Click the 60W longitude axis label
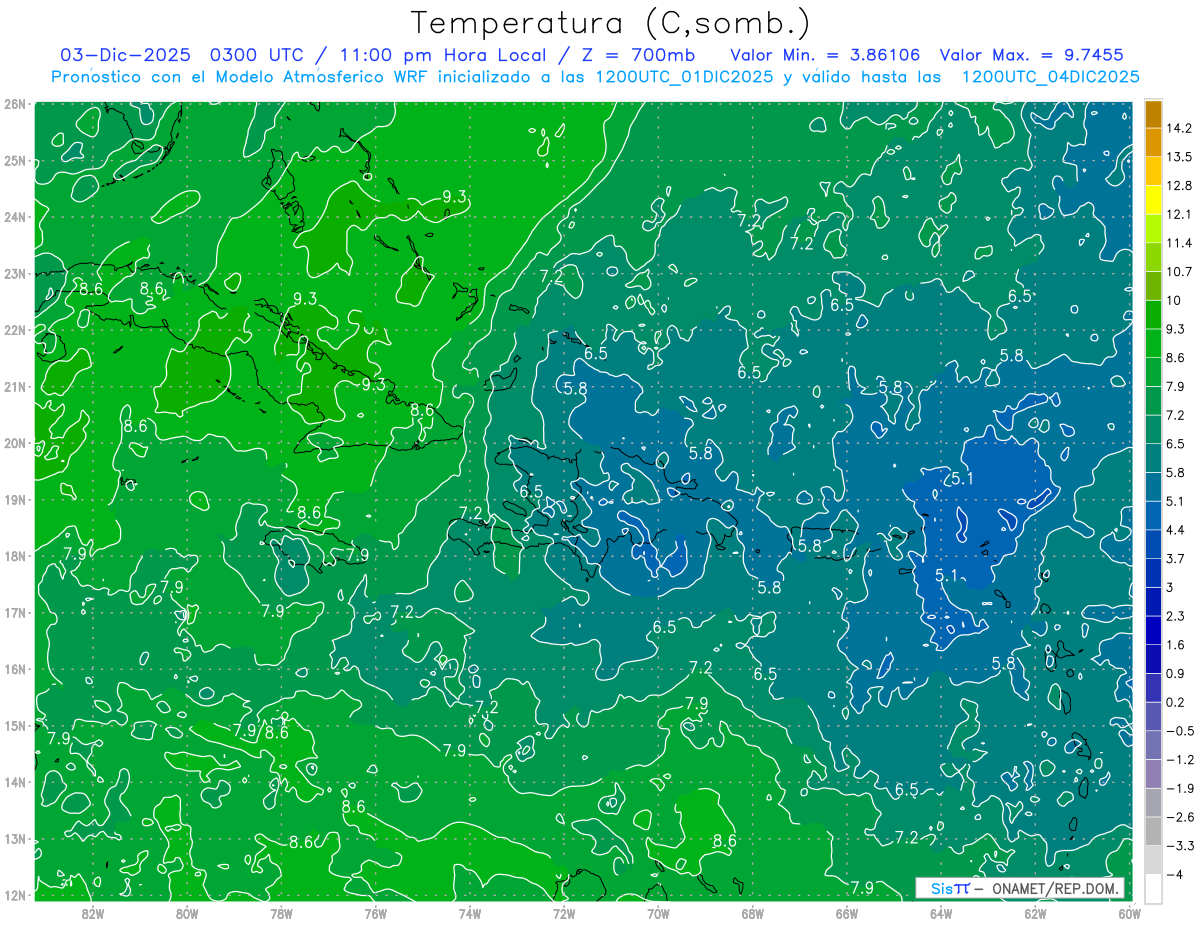Viewport: 1200px width, 927px height. (x=1129, y=913)
